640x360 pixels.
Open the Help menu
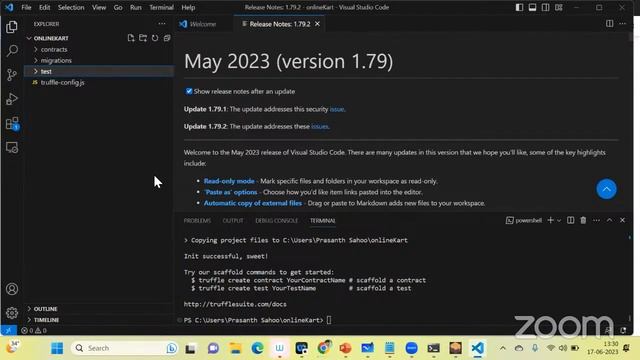(x=188, y=7)
